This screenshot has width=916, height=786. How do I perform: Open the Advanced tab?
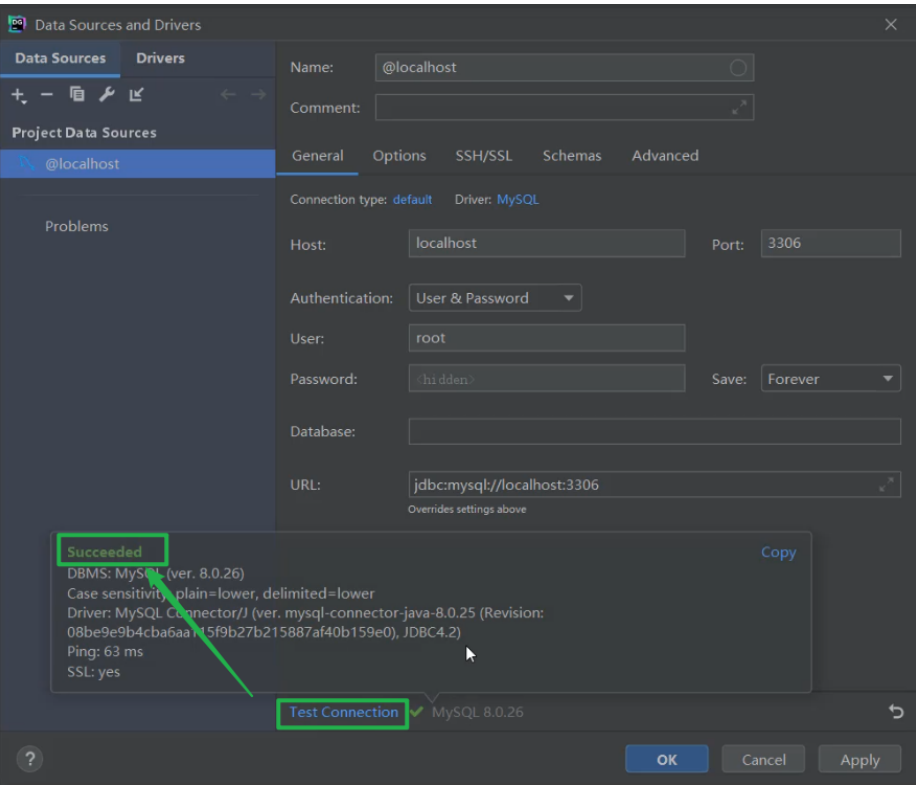pos(665,156)
